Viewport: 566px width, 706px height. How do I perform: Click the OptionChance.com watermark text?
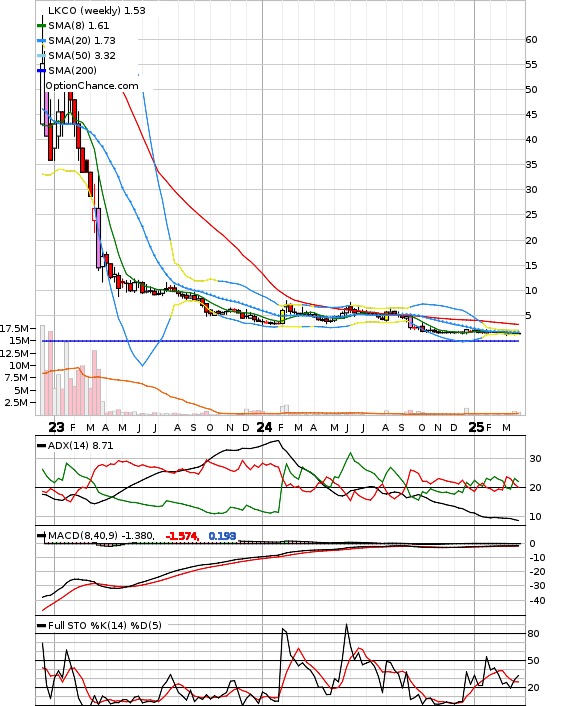point(92,86)
